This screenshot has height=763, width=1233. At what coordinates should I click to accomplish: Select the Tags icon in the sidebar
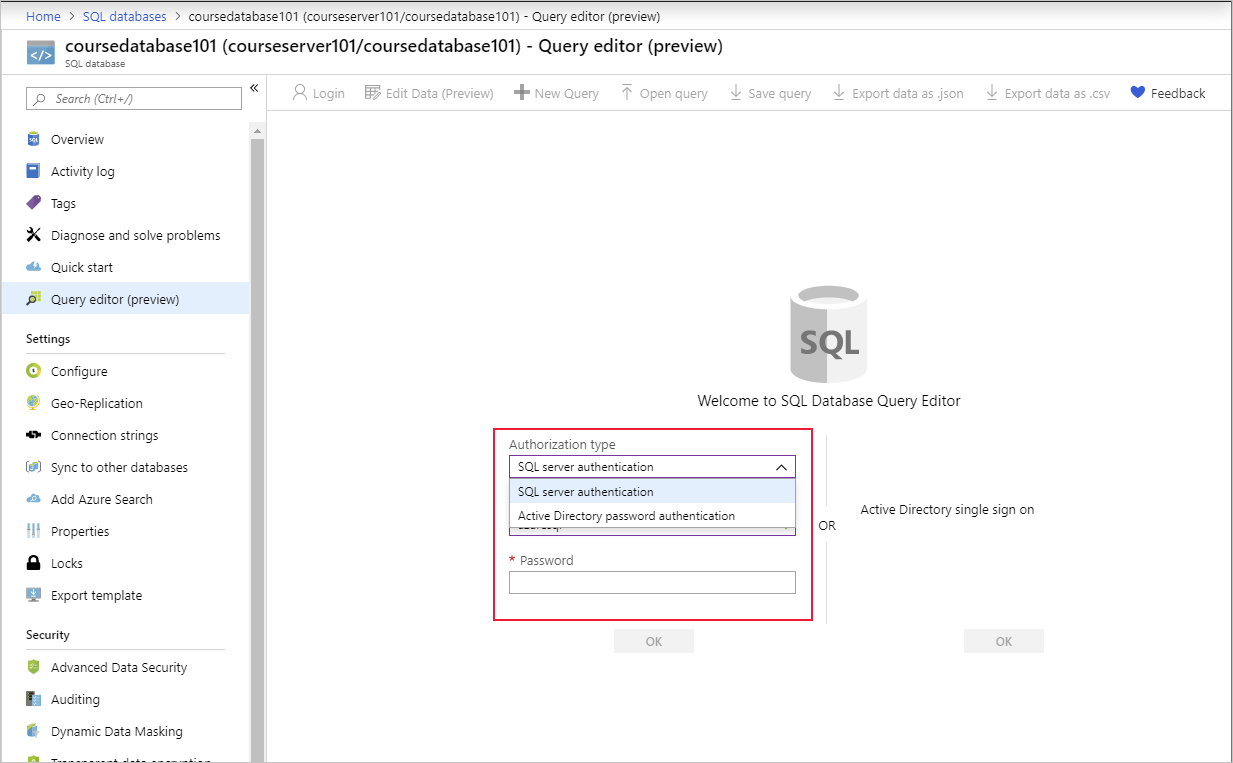click(35, 203)
